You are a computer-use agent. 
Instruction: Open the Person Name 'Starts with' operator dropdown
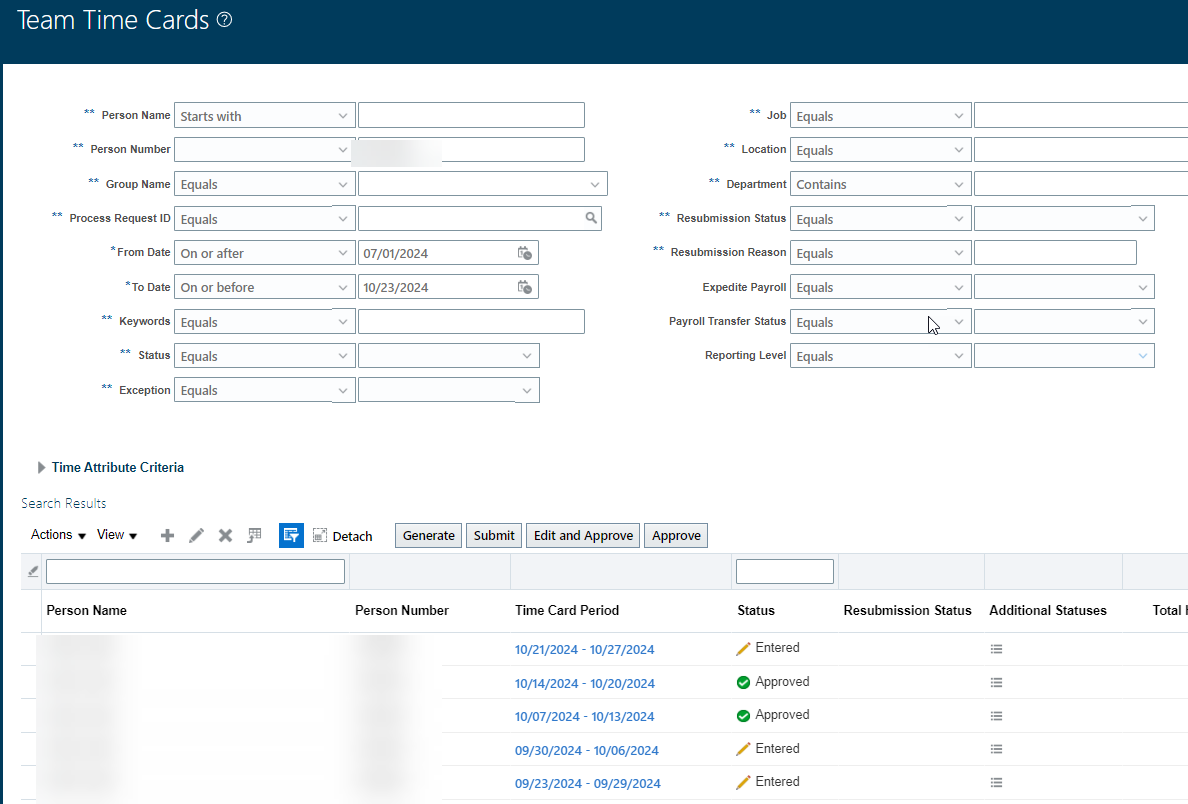point(344,114)
